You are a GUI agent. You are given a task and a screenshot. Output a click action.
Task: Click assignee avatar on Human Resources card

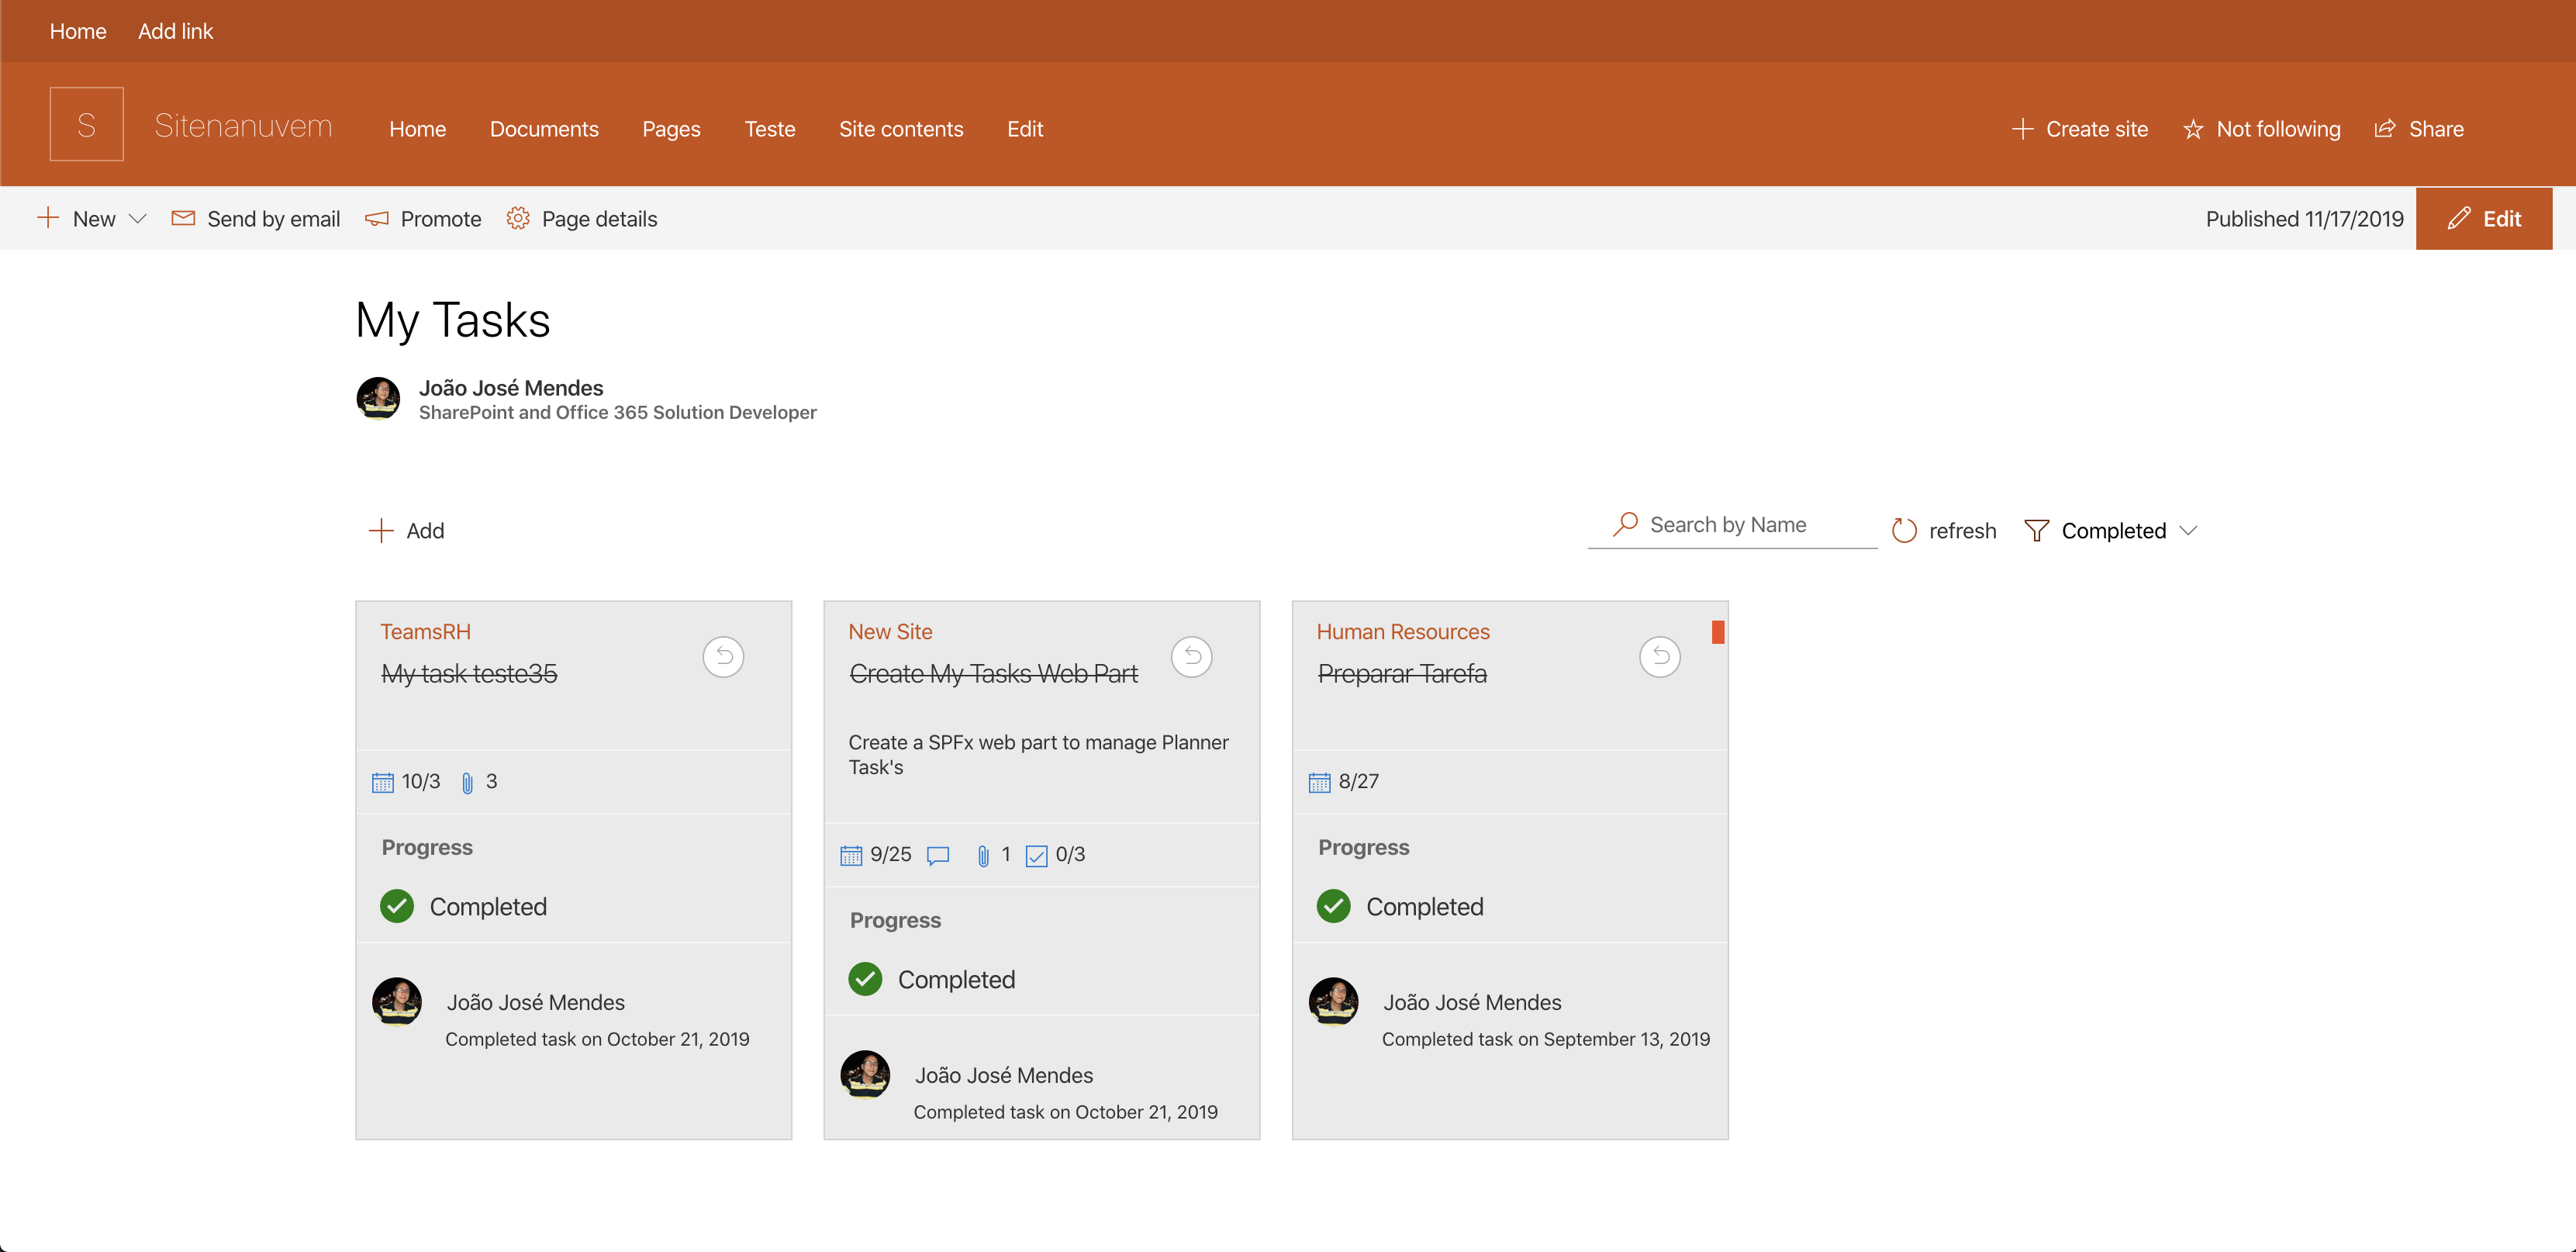[1334, 1002]
